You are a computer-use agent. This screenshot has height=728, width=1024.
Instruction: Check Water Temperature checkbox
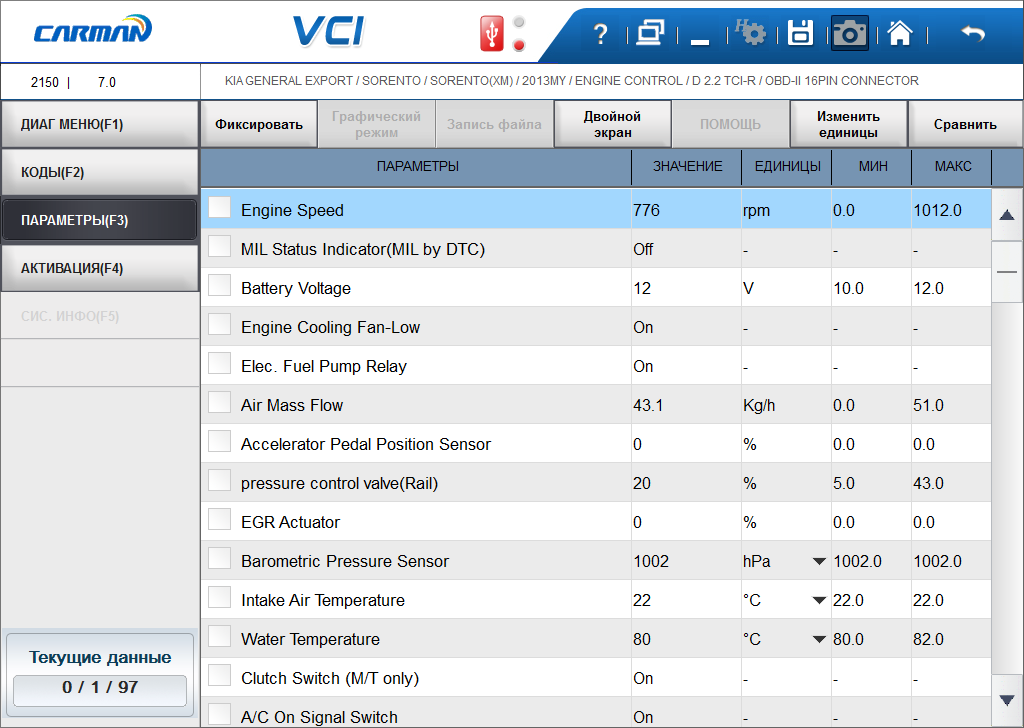[219, 637]
